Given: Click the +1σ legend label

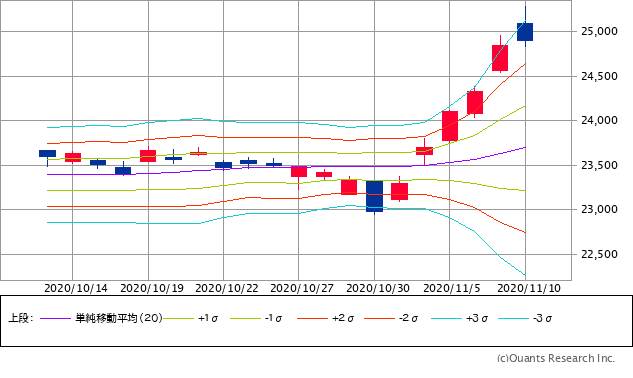Looking at the screenshot, I should 208,319.
